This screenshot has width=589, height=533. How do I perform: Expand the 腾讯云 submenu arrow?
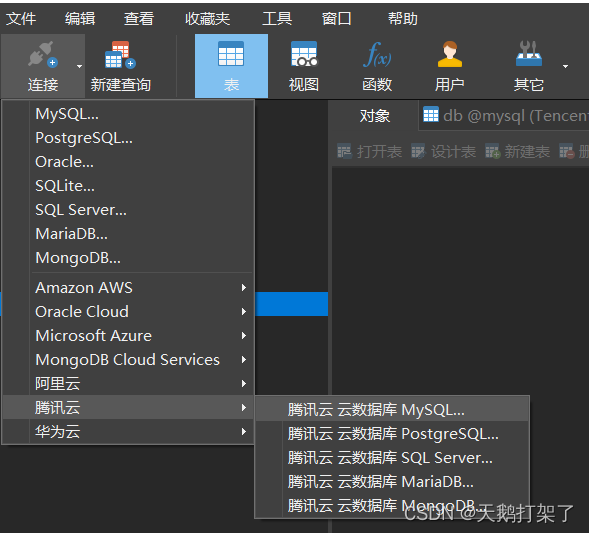[x=244, y=408]
